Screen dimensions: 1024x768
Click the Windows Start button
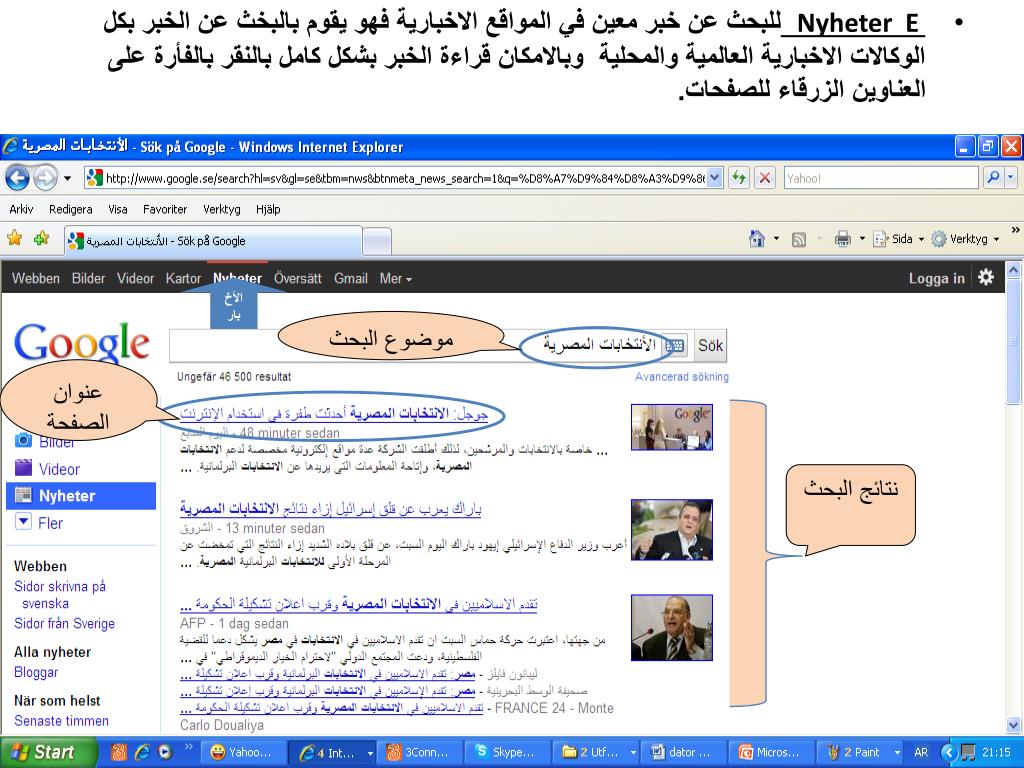point(48,752)
